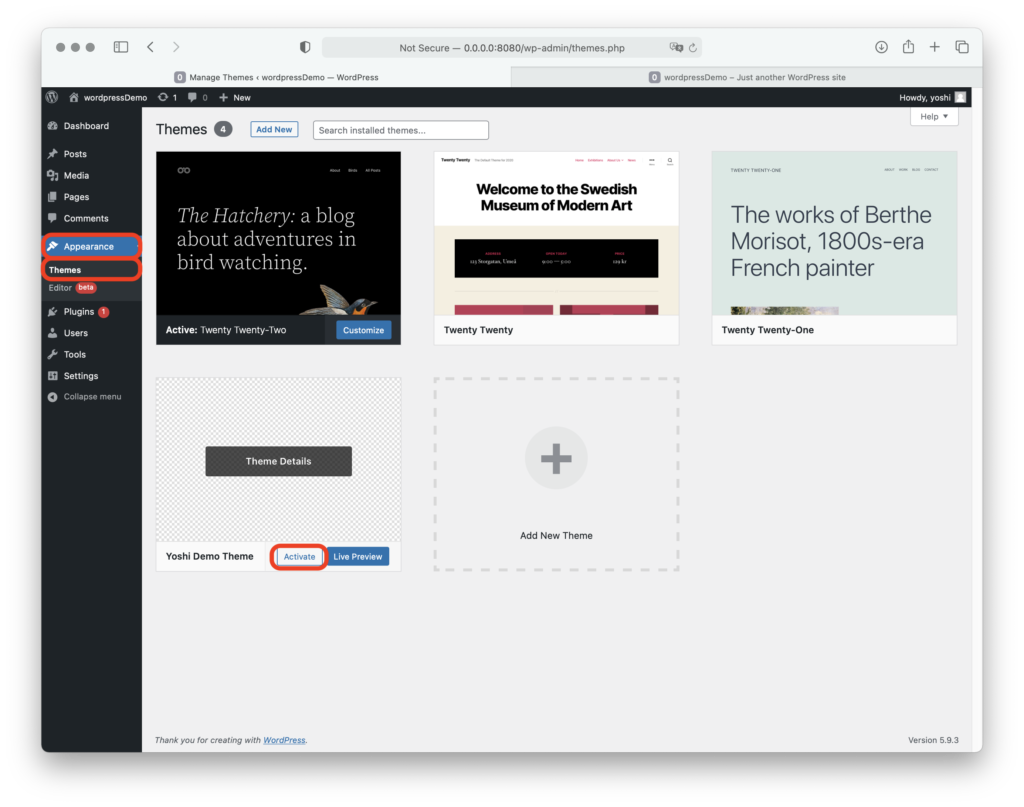Click the Posts pushpin icon
This screenshot has width=1024, height=807.
coord(53,154)
